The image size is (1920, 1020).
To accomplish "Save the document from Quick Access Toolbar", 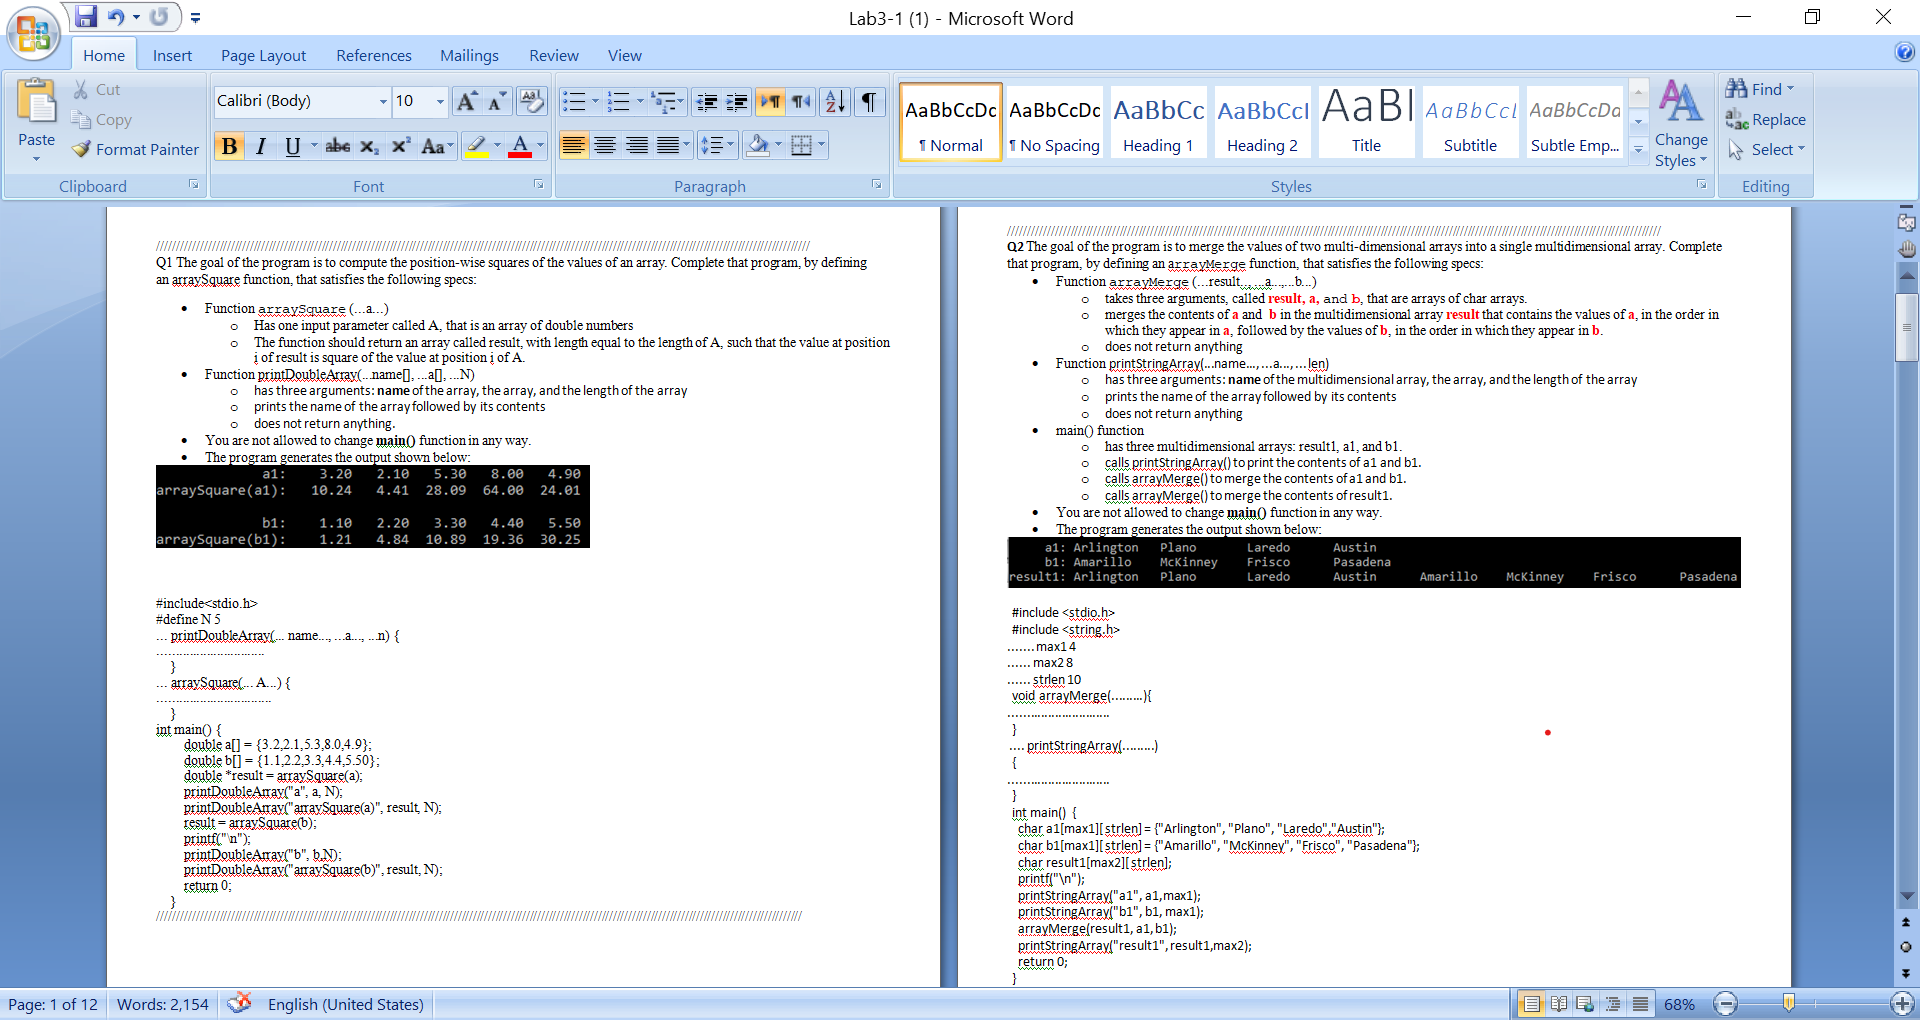I will (x=86, y=16).
